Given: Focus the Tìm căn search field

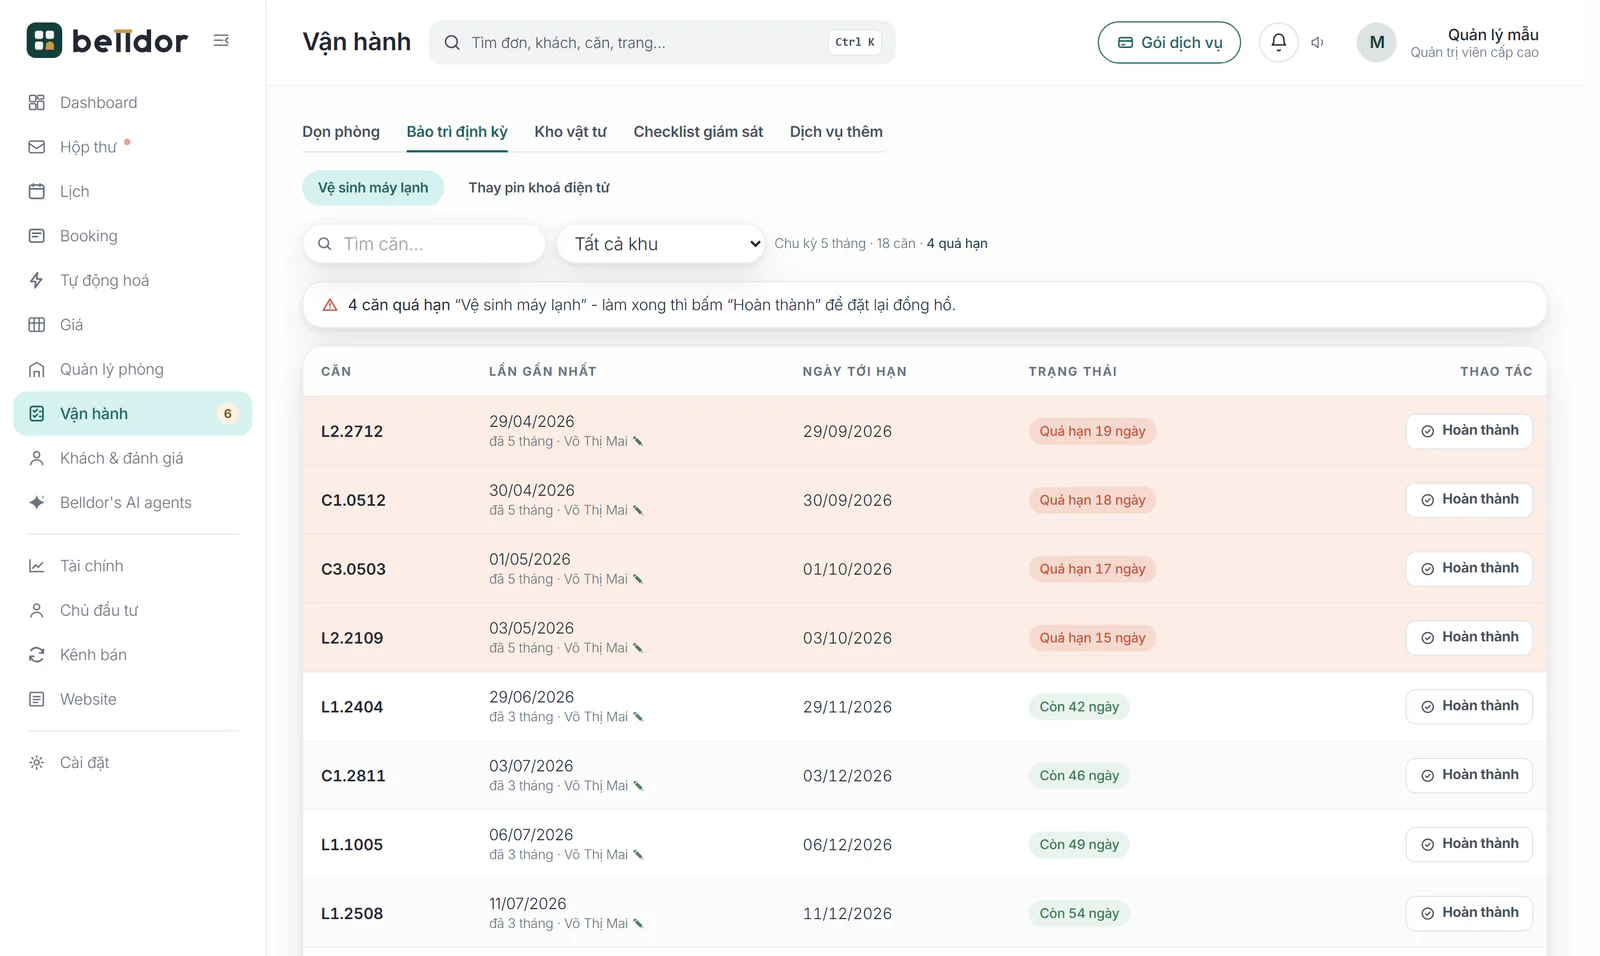Looking at the screenshot, I should point(424,244).
